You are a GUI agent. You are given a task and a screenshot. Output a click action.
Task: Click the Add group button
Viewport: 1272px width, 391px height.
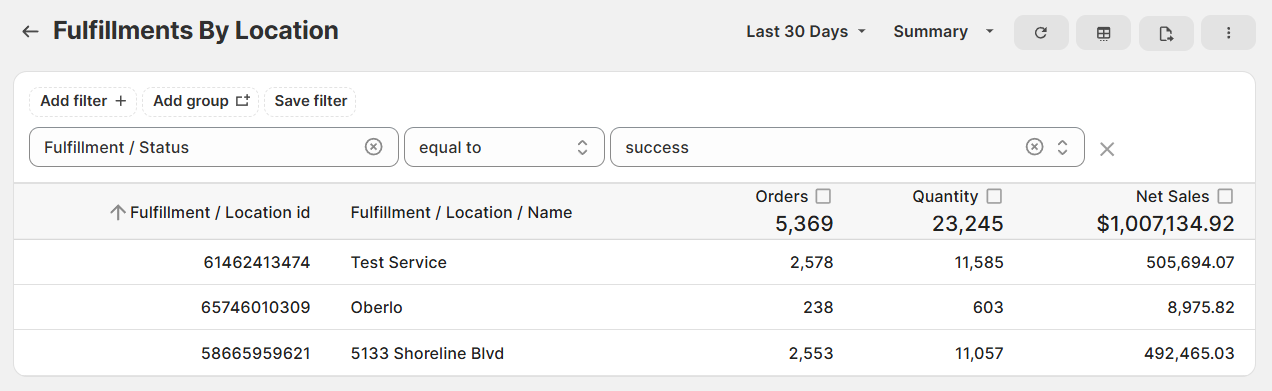(x=200, y=101)
